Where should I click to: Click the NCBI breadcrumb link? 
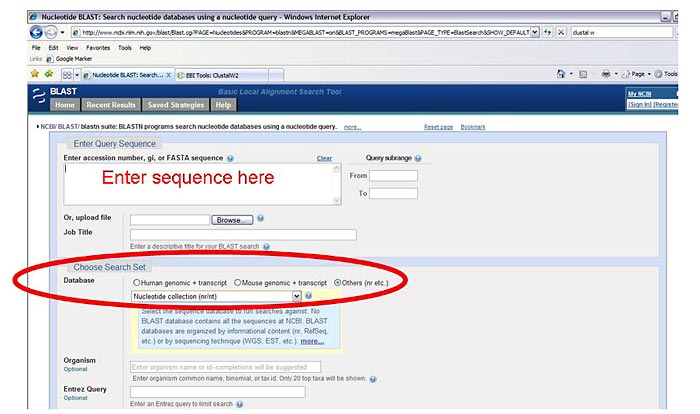tap(48, 127)
